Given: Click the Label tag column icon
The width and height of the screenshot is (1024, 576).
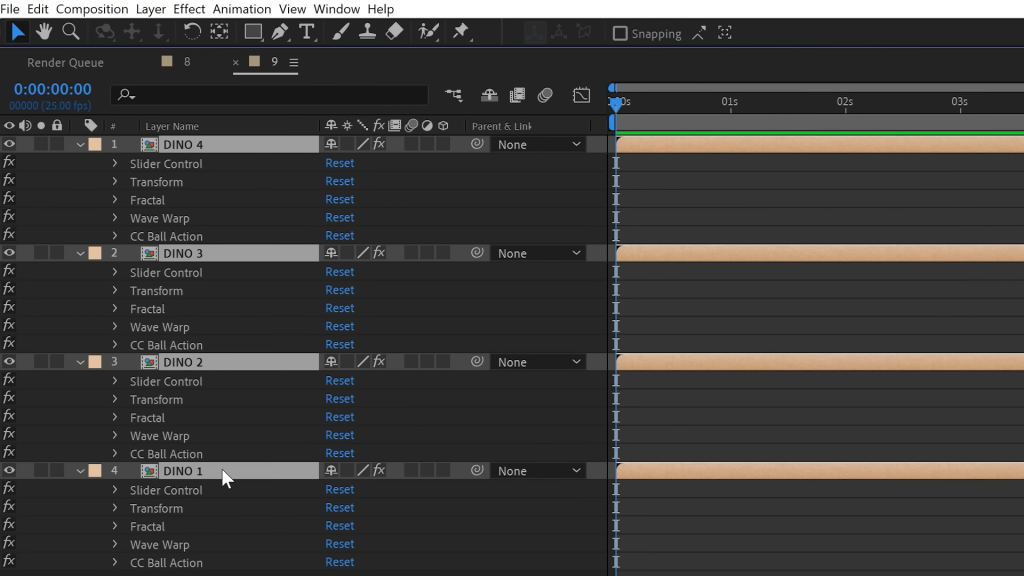Looking at the screenshot, I should coord(91,125).
